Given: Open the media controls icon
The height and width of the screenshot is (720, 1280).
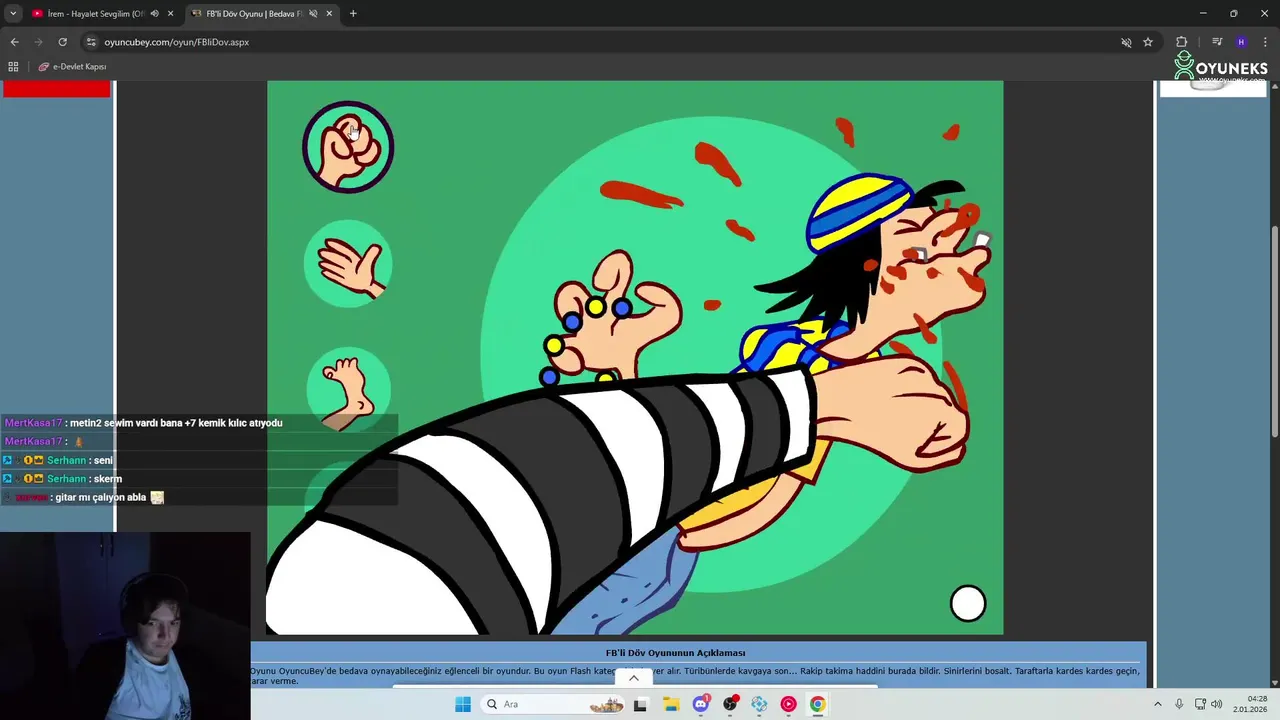Looking at the screenshot, I should point(1217,42).
